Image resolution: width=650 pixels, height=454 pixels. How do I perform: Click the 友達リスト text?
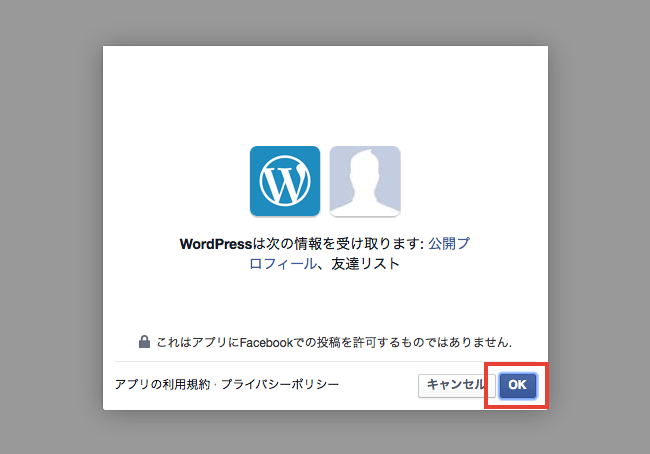pos(365,264)
